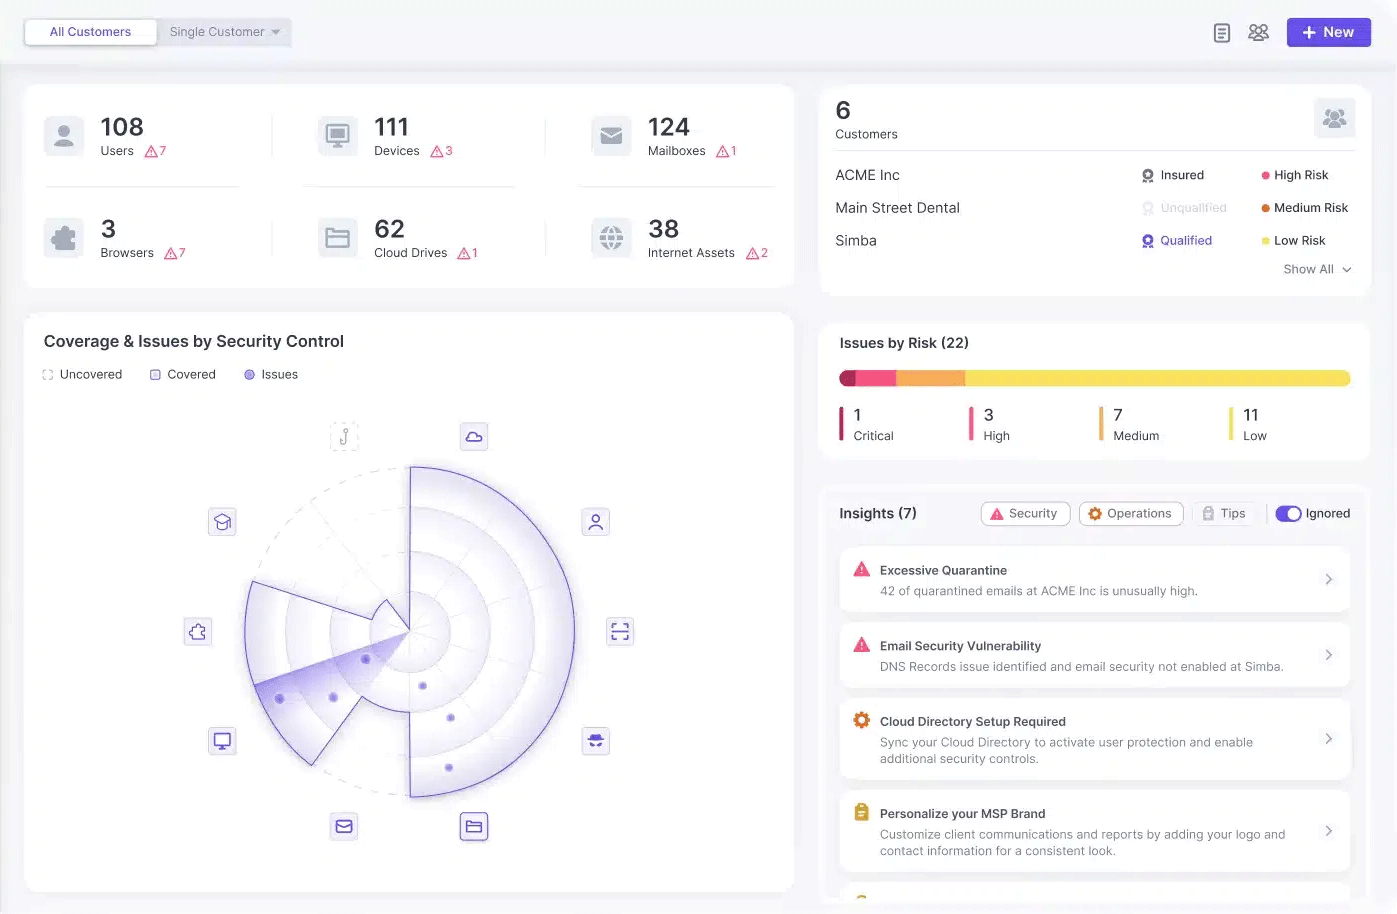The height and width of the screenshot is (914, 1397).
Task: Click the Mailboxes warning alert 1
Action: (x=727, y=151)
